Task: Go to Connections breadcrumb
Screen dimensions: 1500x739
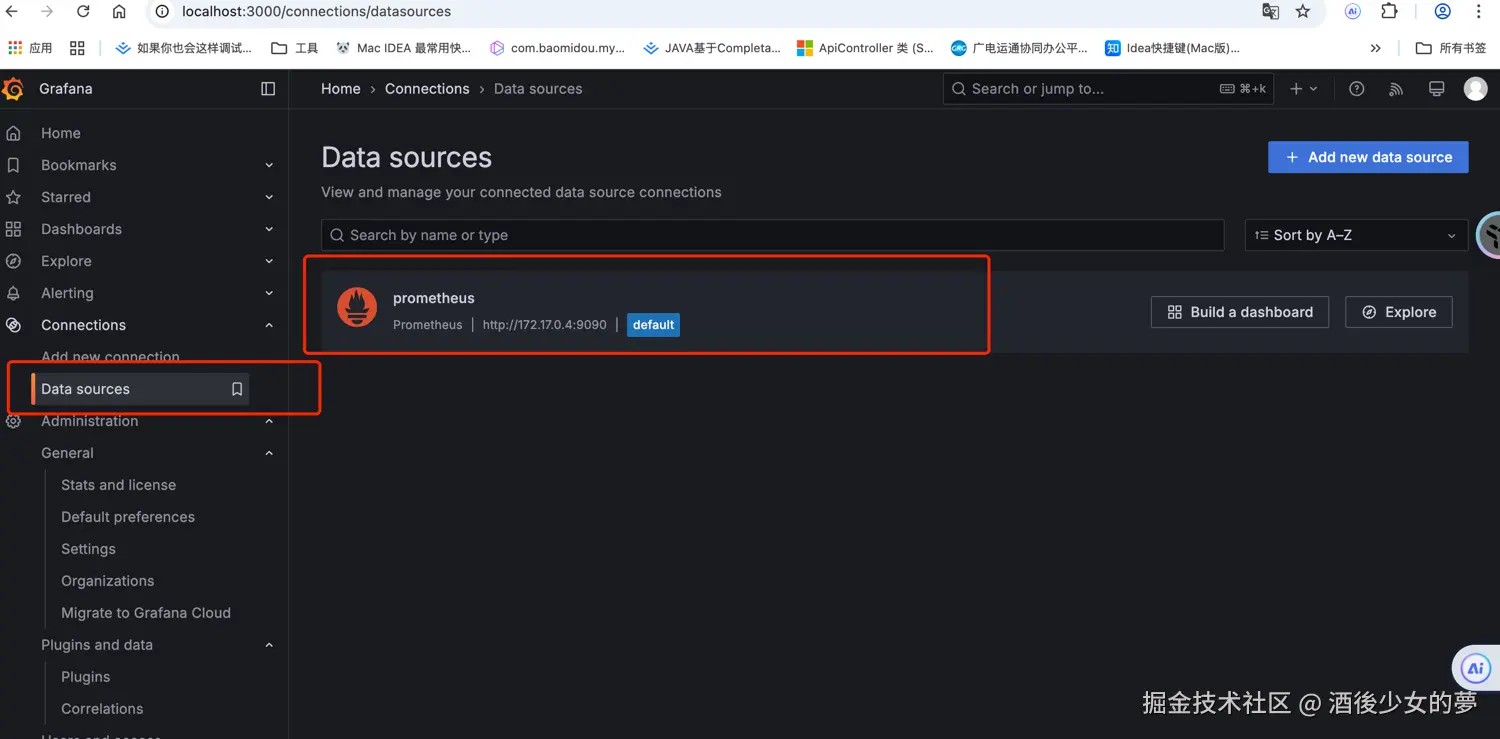Action: pos(427,89)
